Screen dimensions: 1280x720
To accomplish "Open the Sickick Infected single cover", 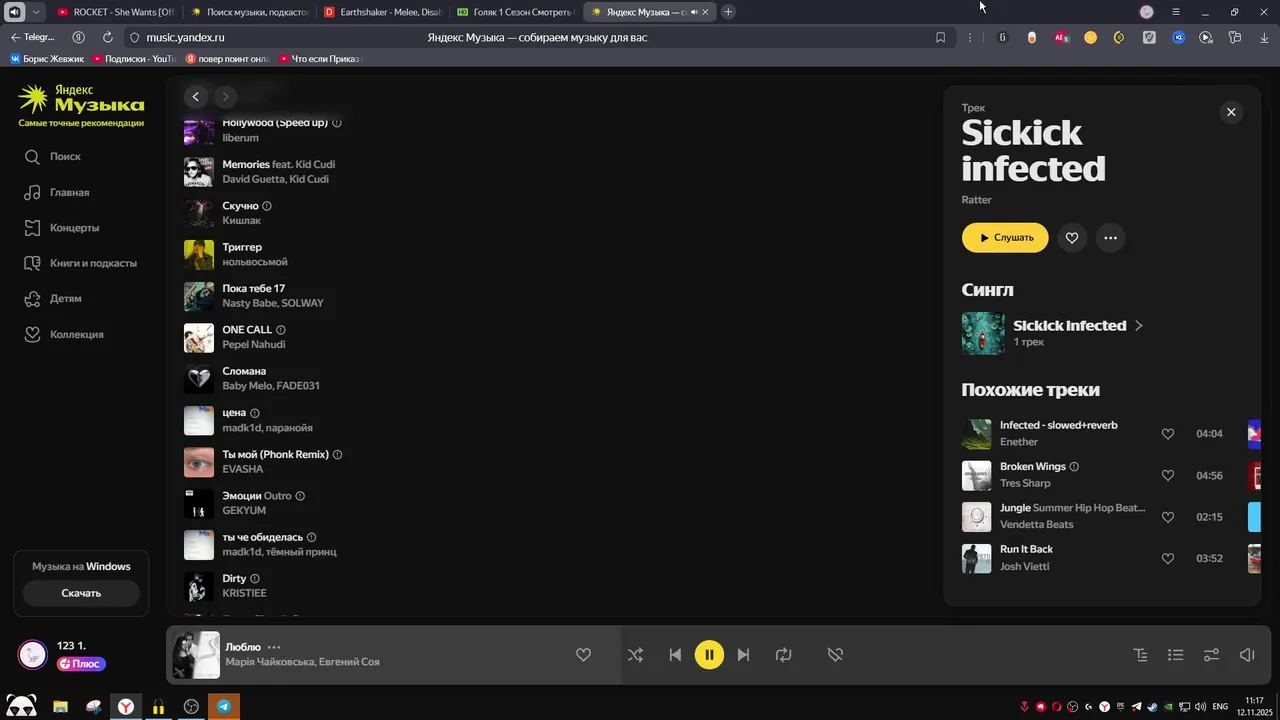I will click(x=983, y=333).
